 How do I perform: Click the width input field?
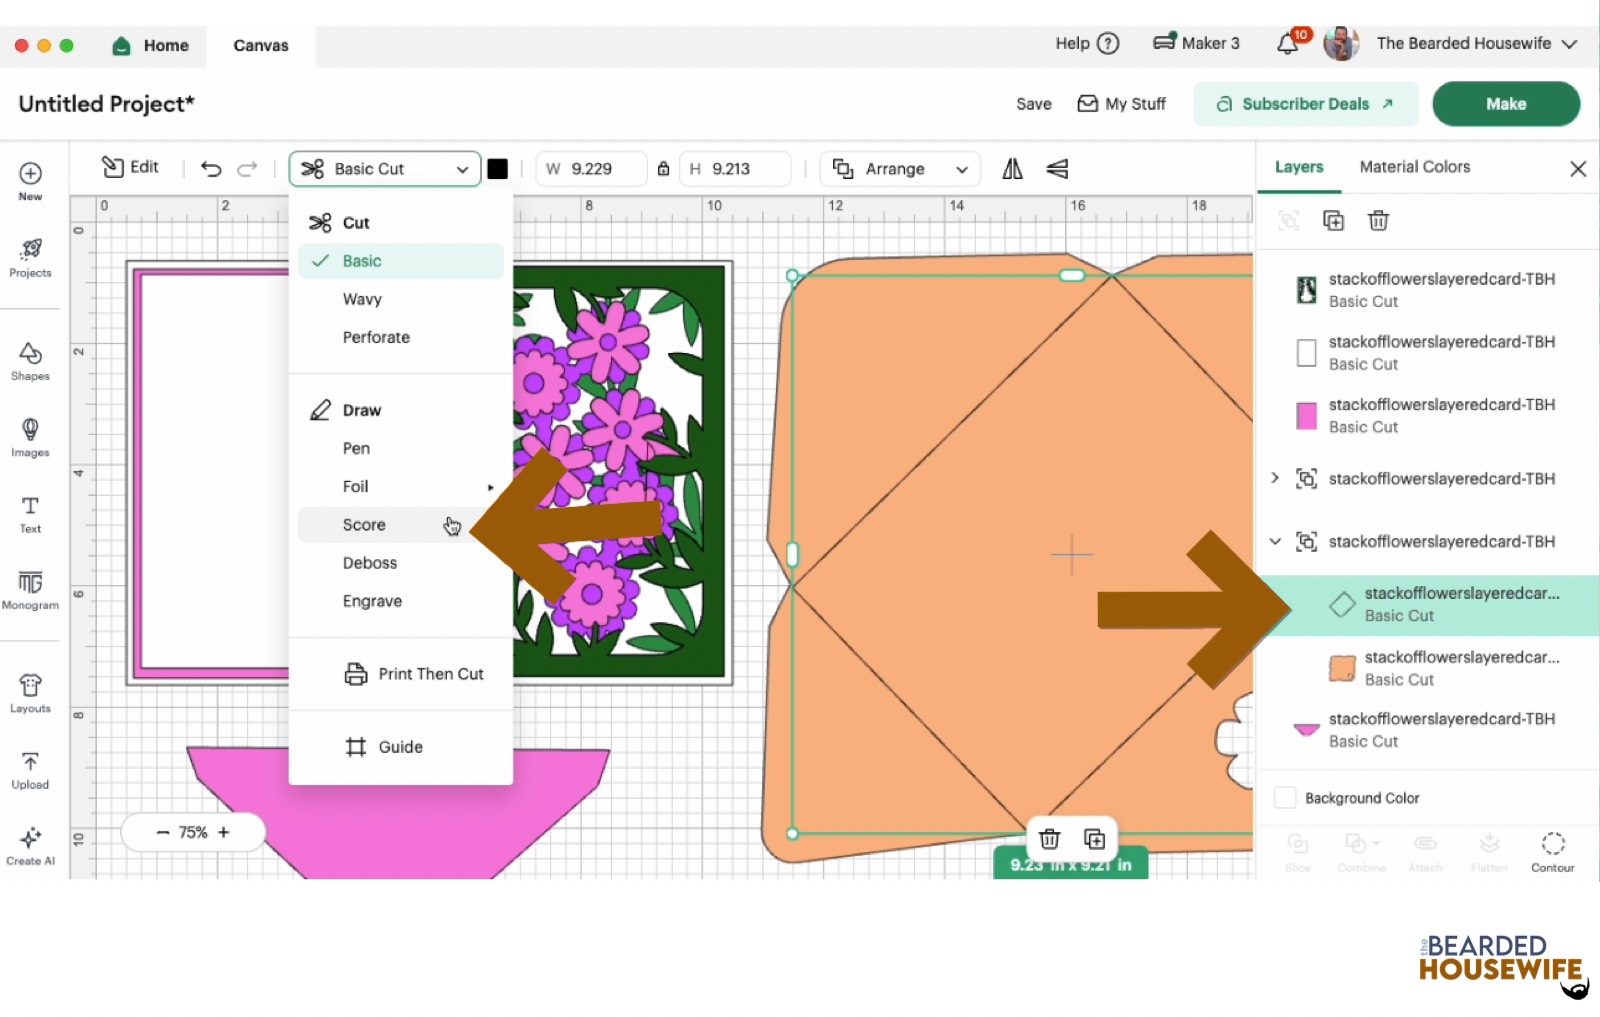pos(600,169)
